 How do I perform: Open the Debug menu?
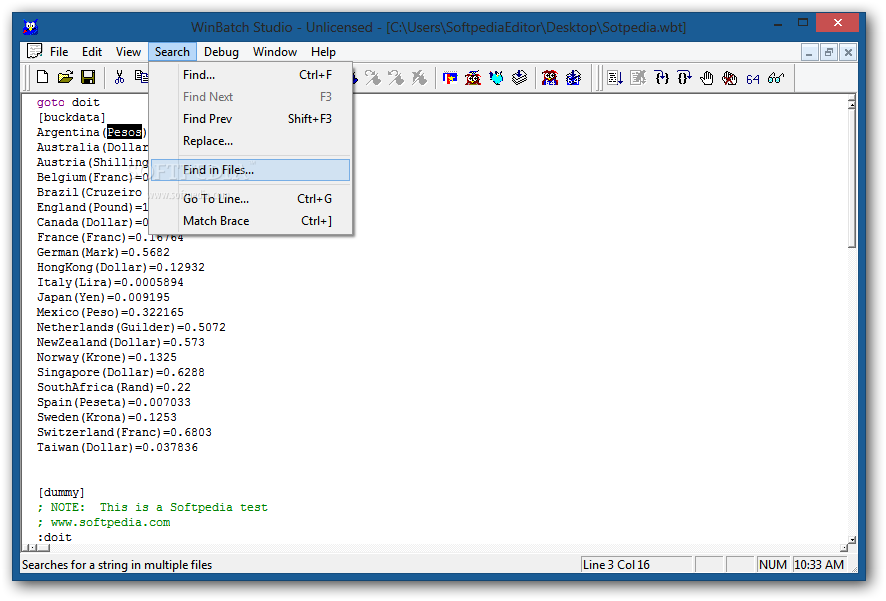(221, 52)
